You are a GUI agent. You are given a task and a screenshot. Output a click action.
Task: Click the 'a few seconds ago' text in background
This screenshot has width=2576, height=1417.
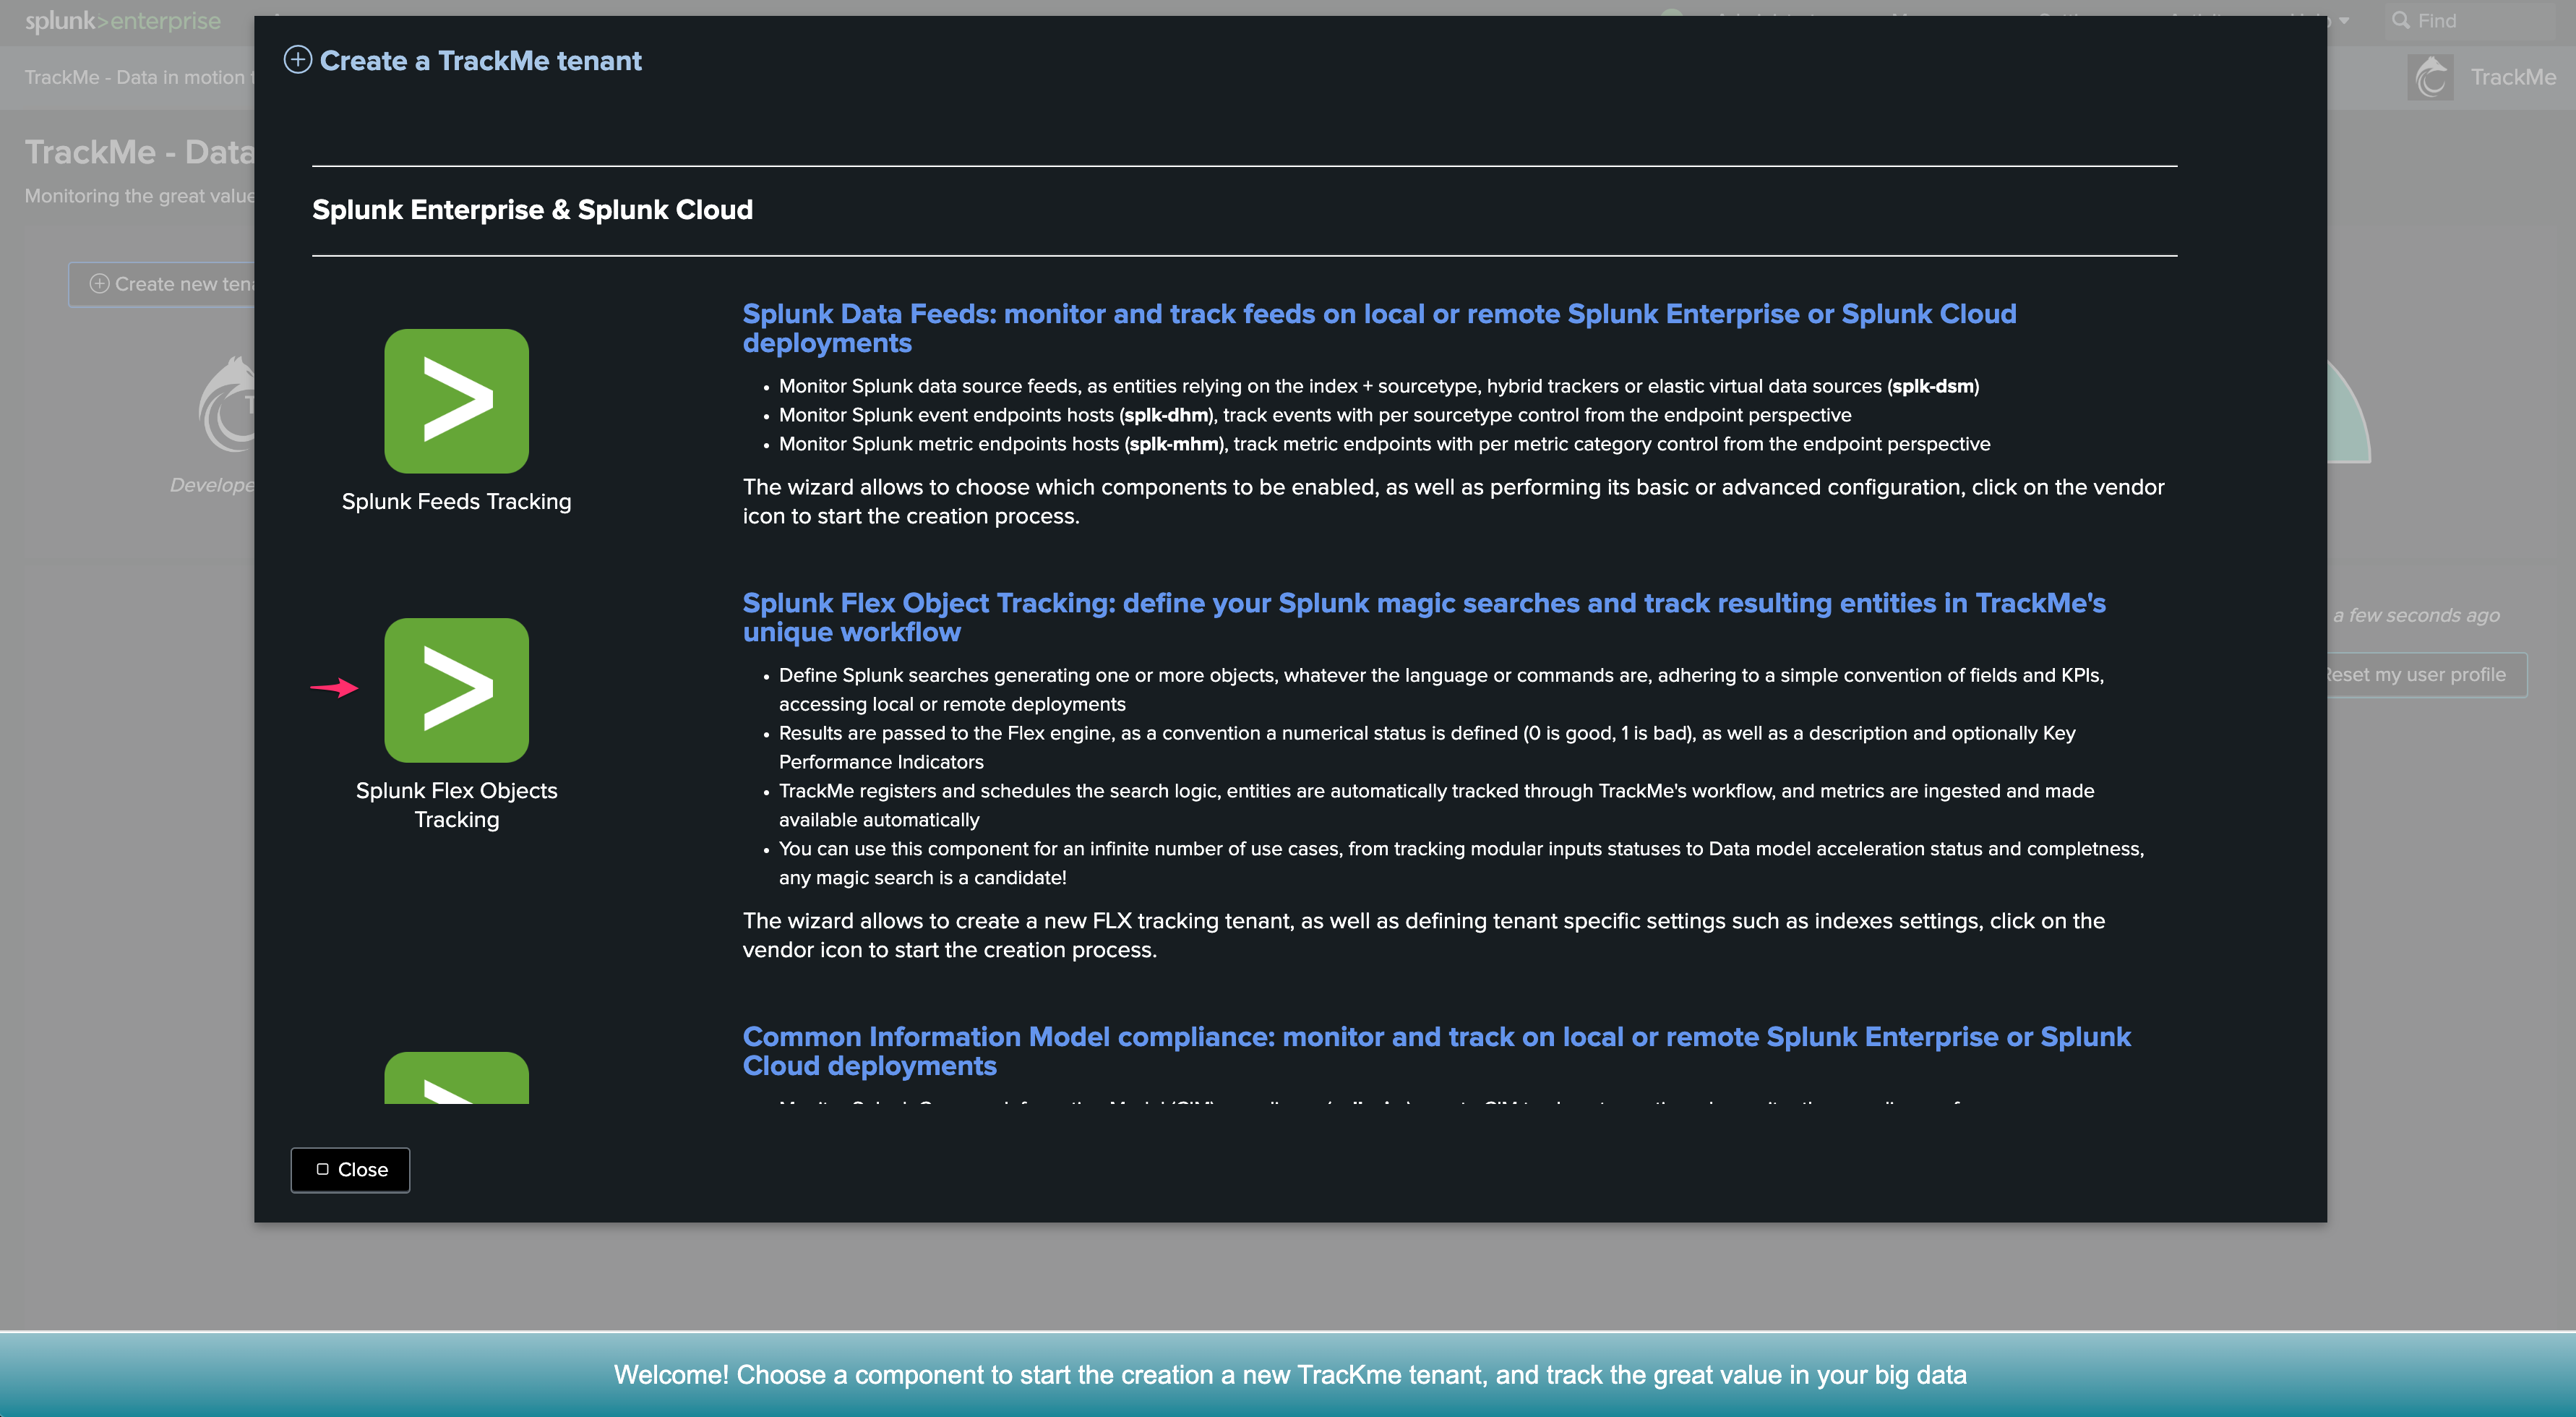click(x=2416, y=615)
